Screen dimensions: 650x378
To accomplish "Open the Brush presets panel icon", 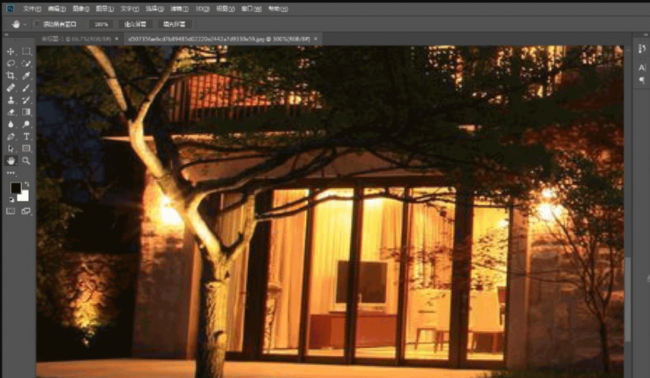I will pos(642,49).
